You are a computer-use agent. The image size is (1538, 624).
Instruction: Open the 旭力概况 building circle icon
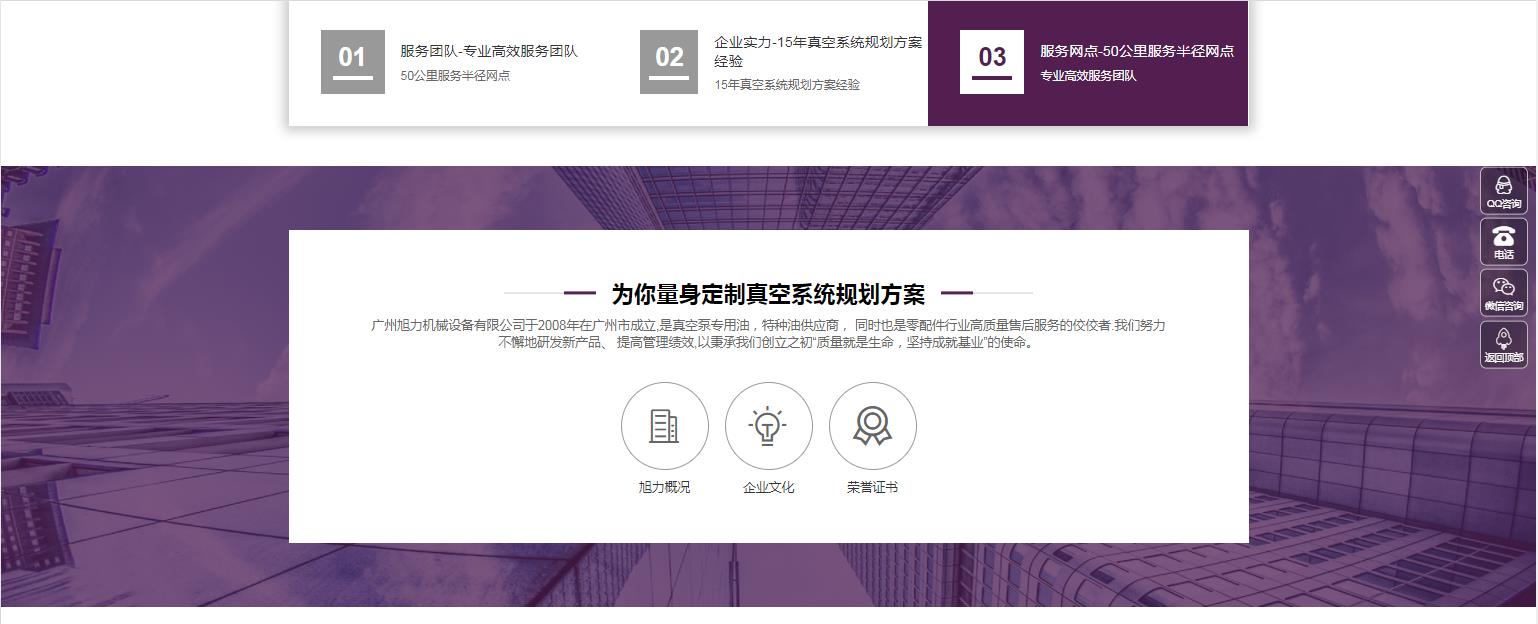pyautogui.click(x=664, y=426)
